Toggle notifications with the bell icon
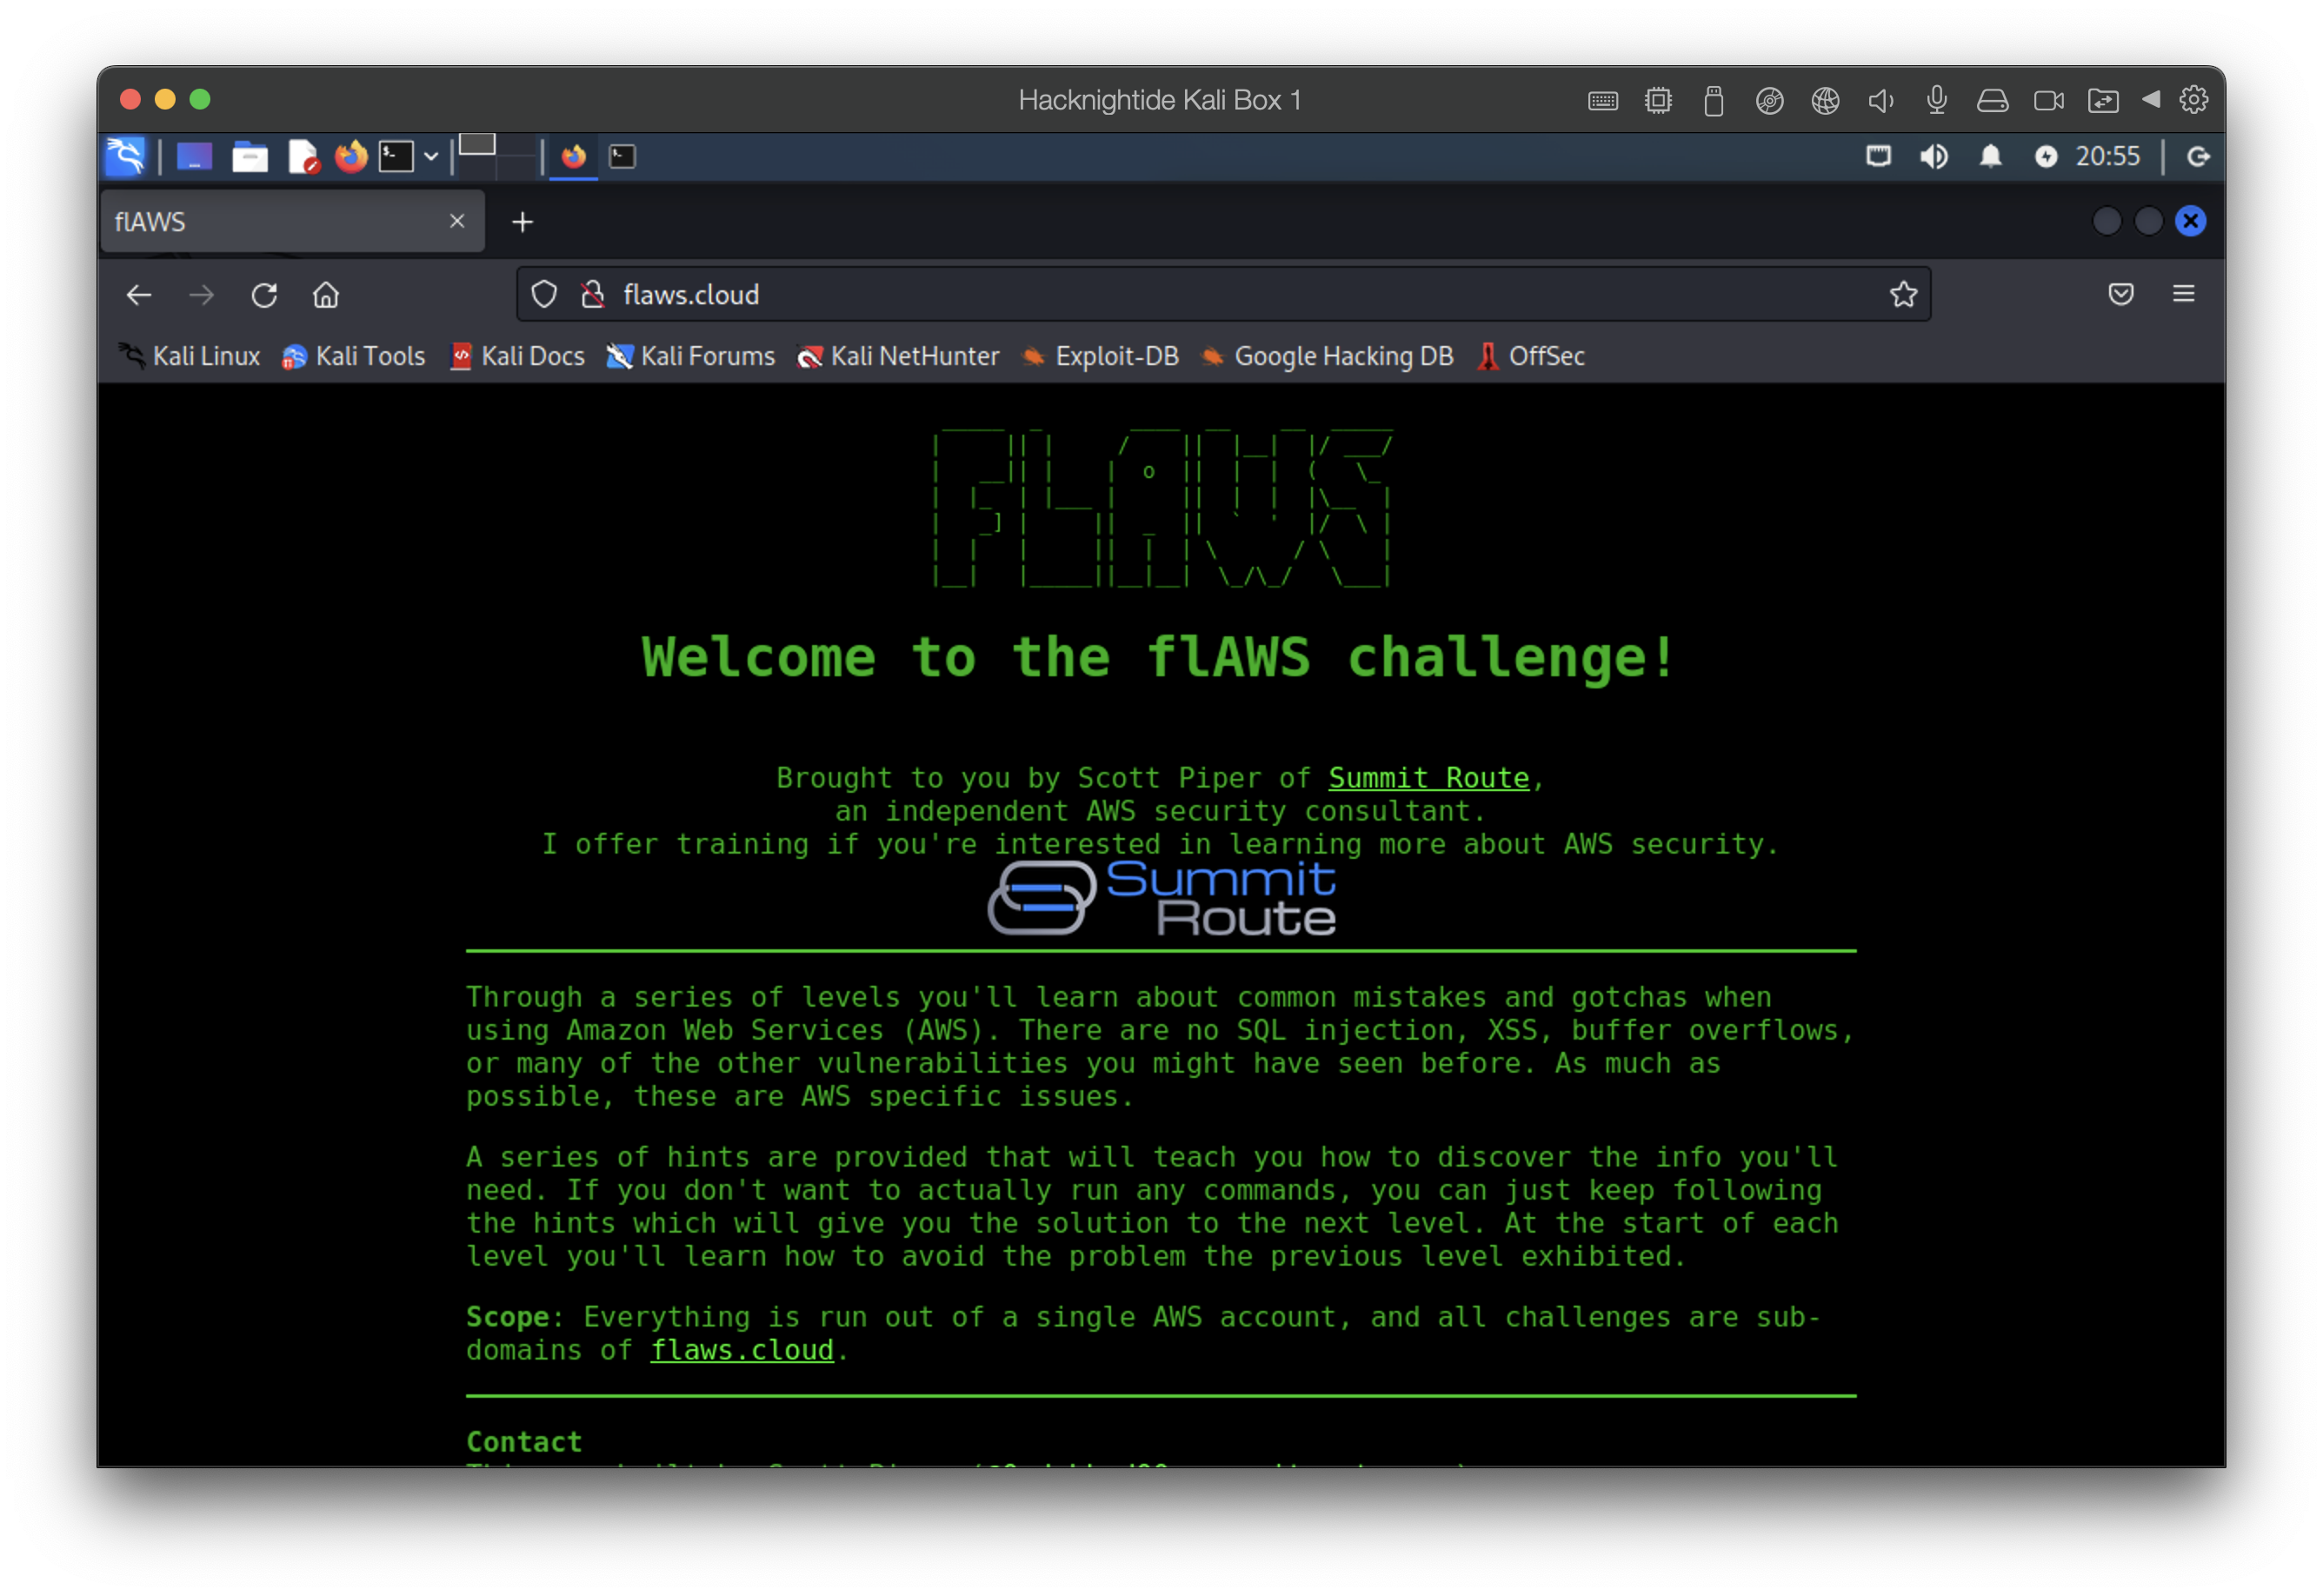The height and width of the screenshot is (1596, 2323). pos(1989,156)
